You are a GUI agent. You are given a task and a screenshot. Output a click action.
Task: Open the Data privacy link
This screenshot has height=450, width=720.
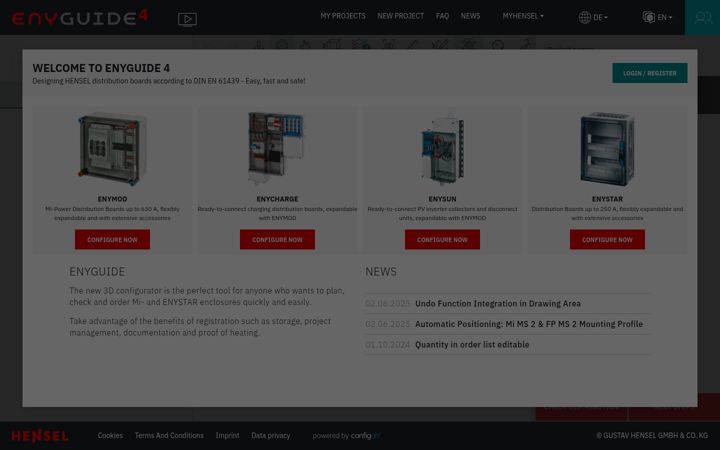270,435
